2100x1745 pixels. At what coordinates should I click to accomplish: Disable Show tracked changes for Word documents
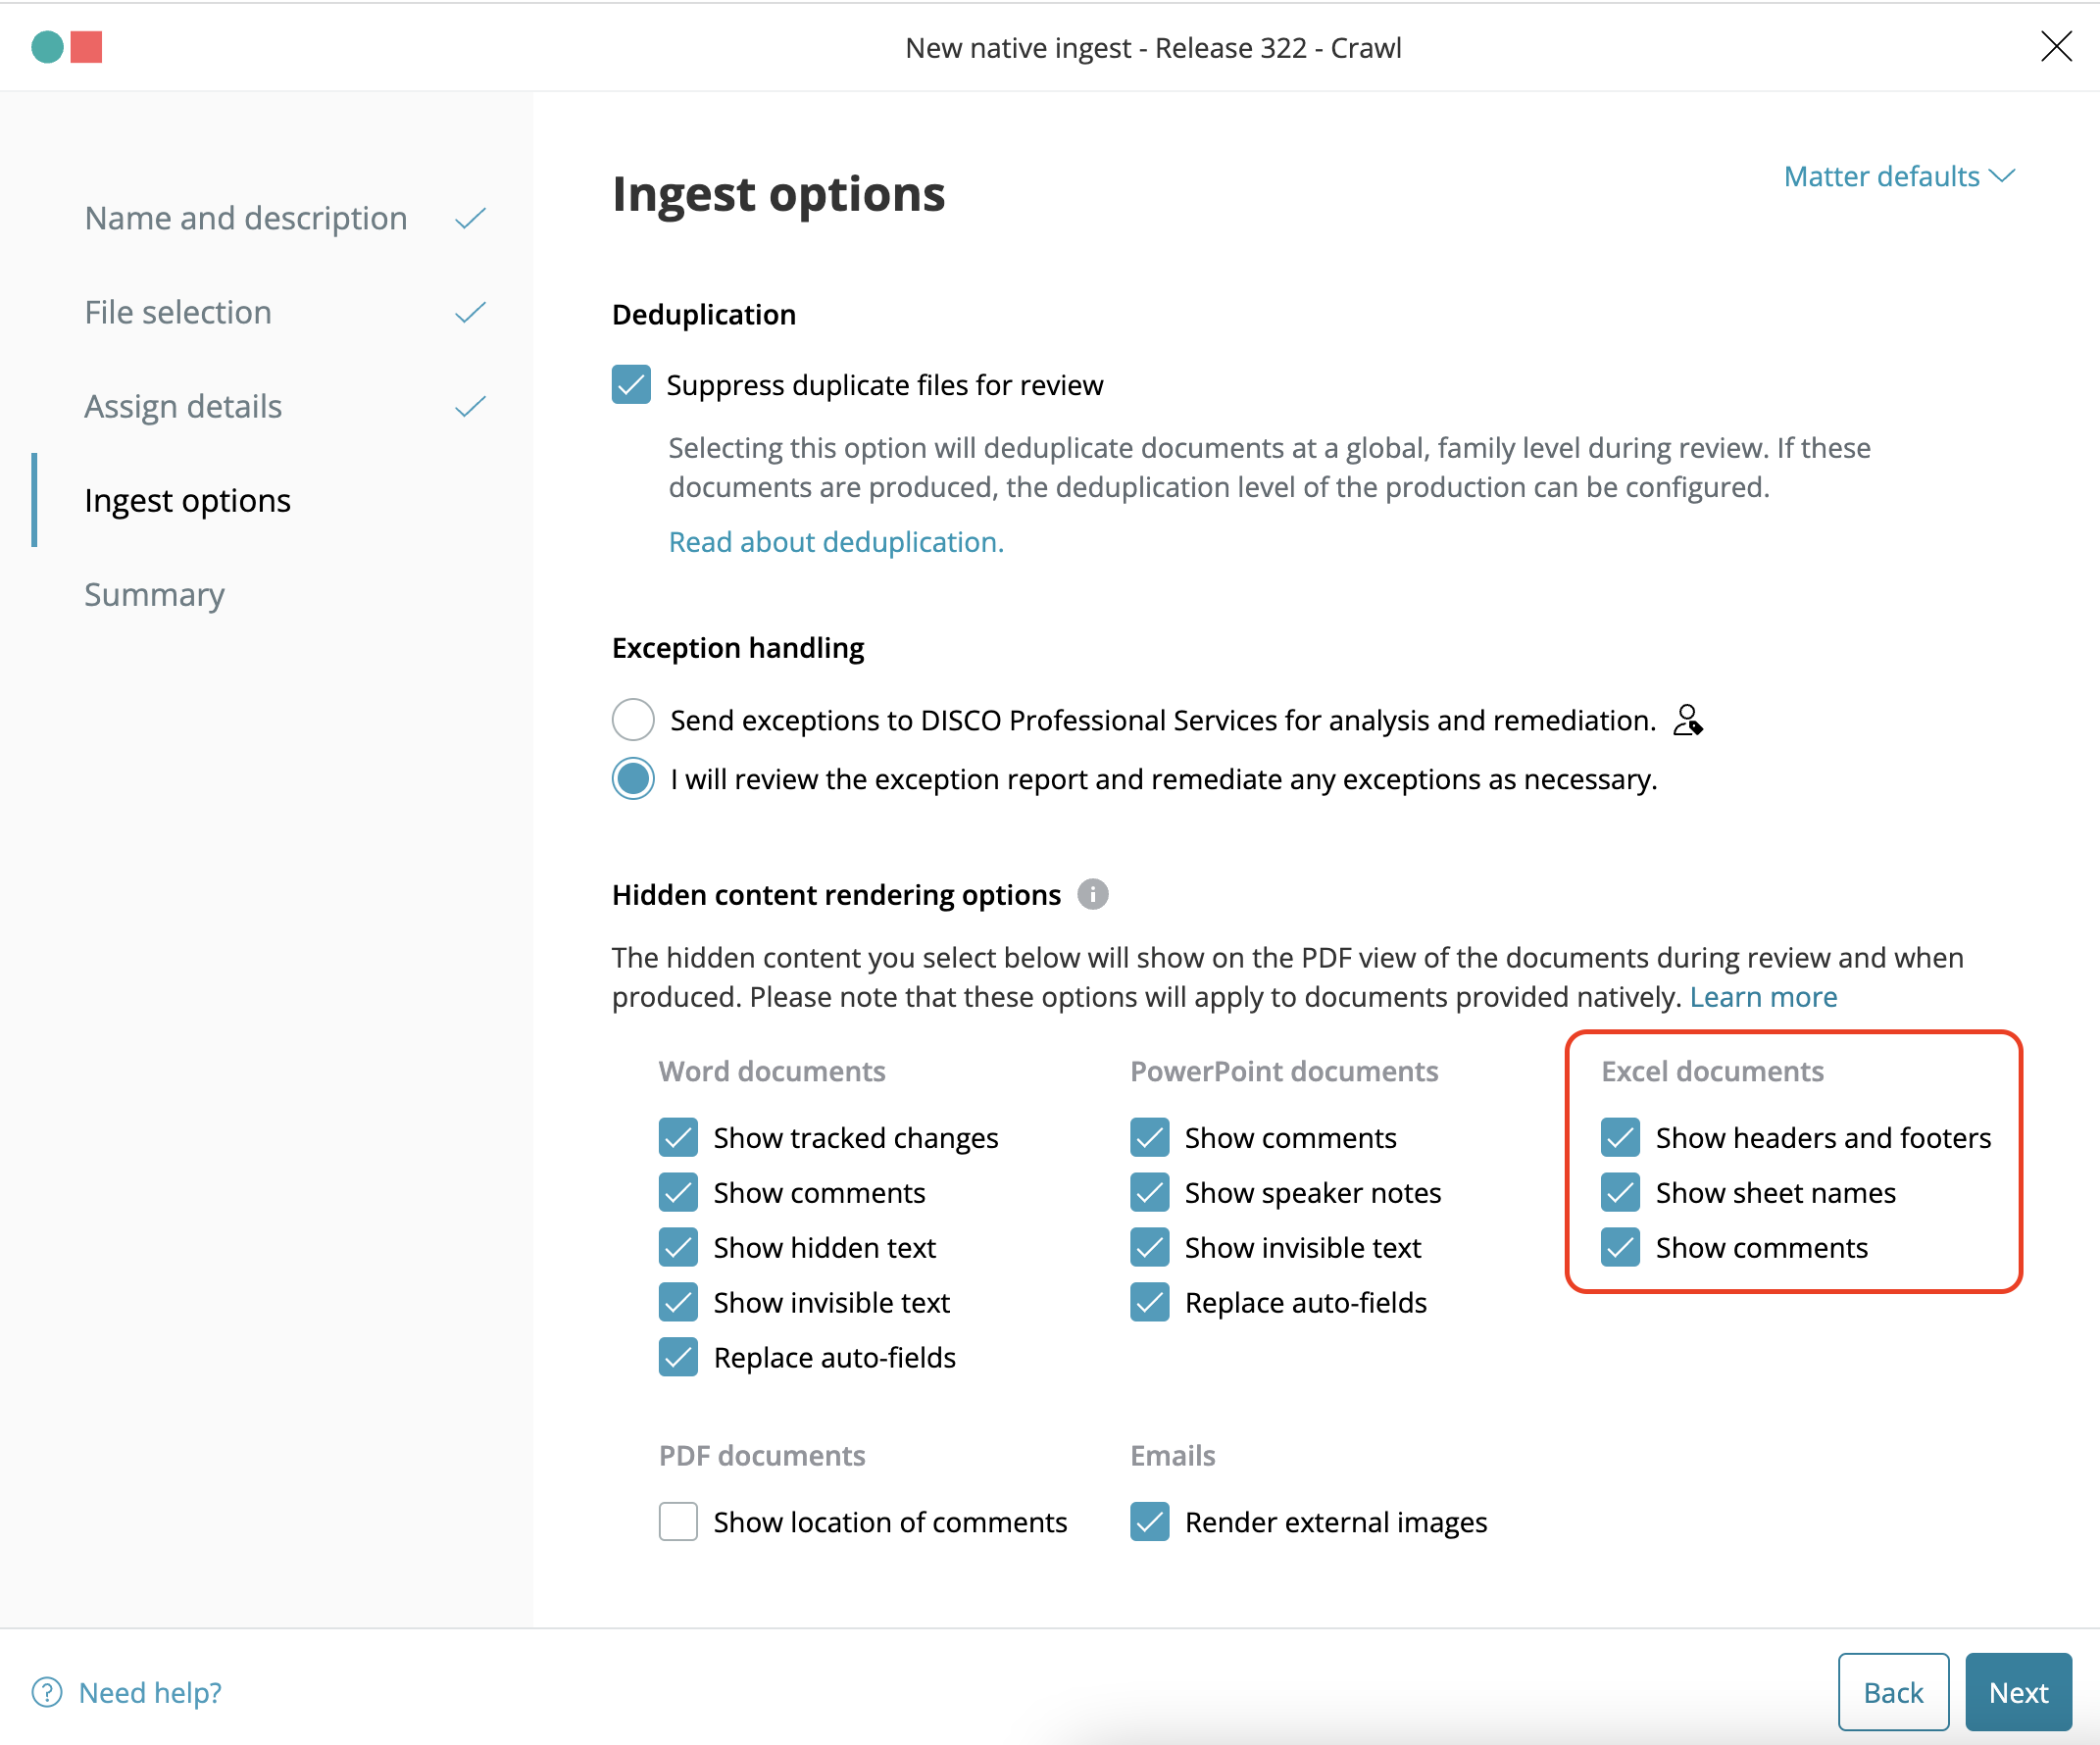678,1137
